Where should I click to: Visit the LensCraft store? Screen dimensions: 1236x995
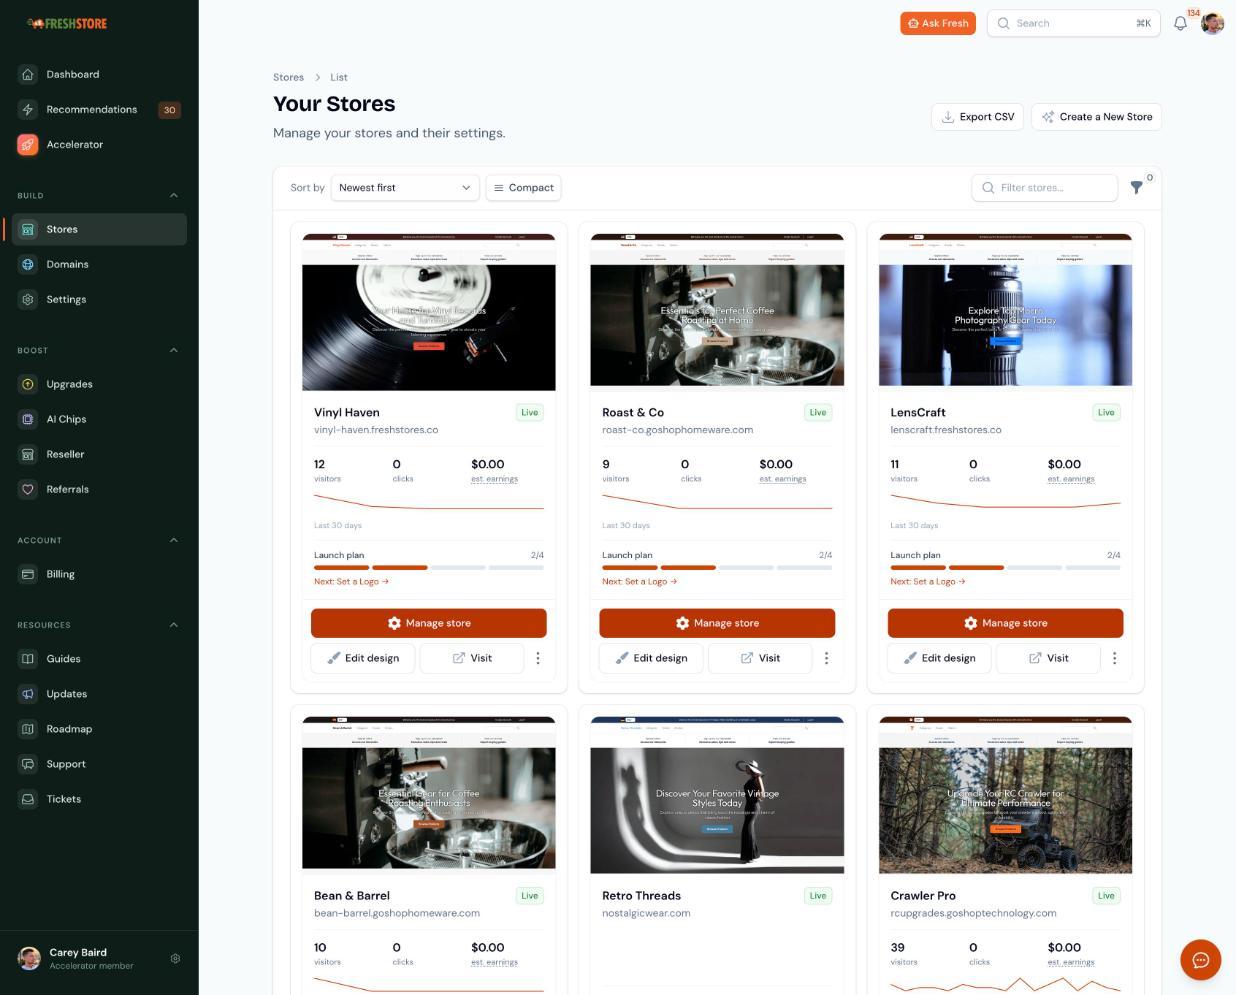tap(1048, 658)
